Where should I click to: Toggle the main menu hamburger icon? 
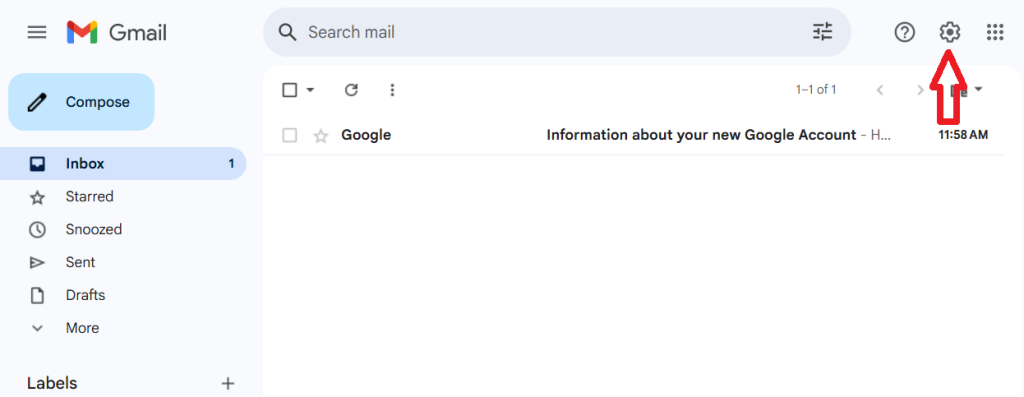pyautogui.click(x=37, y=32)
